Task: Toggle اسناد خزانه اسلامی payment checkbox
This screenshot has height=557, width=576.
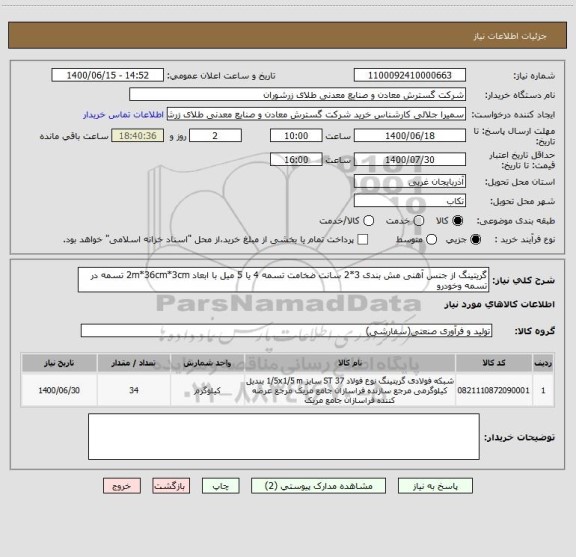Action: coord(363,240)
